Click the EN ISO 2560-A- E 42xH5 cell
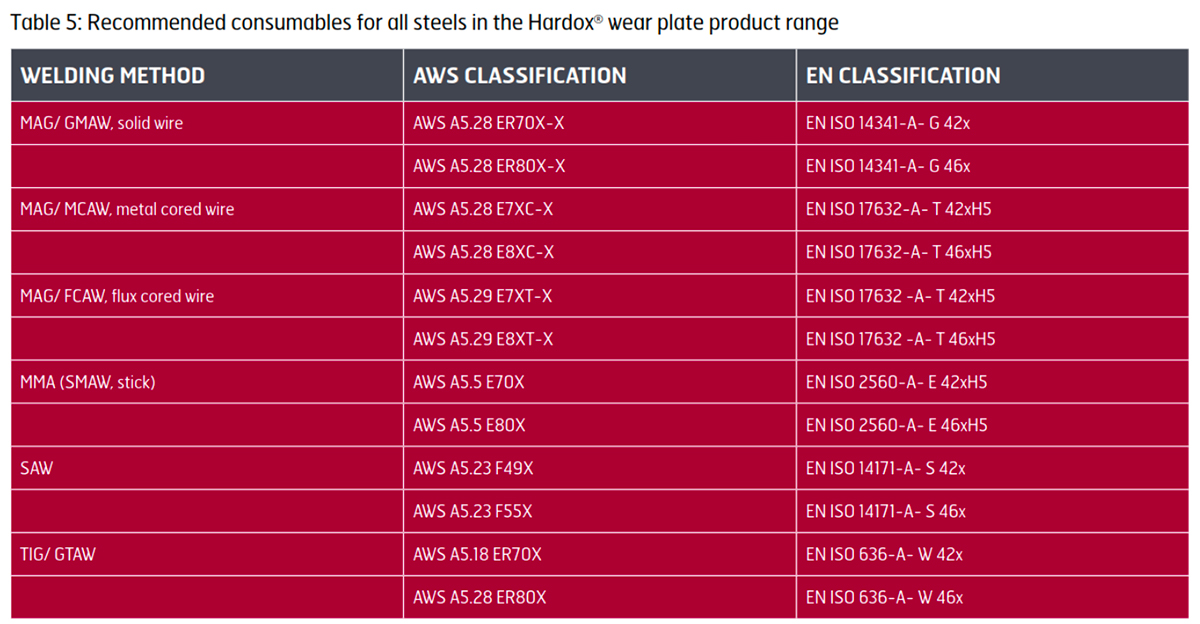This screenshot has width=1200, height=624. [896, 382]
